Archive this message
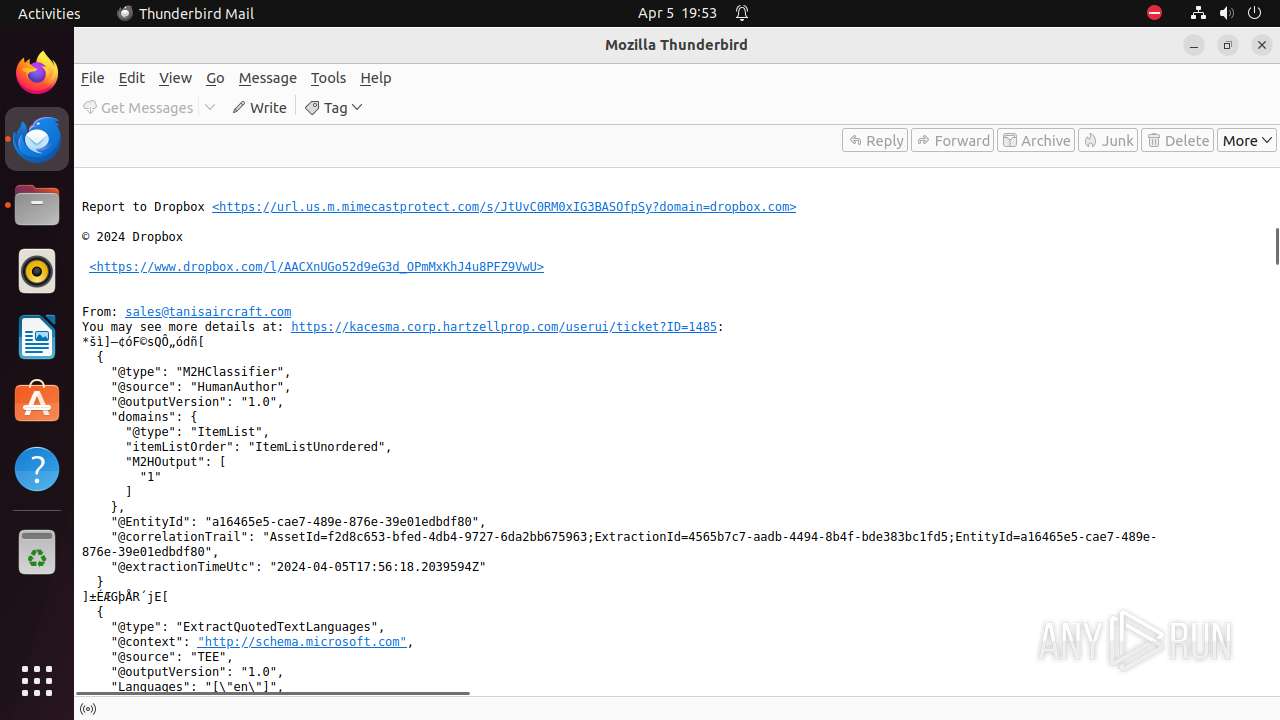Image resolution: width=1280 pixels, height=720 pixels. click(1036, 140)
